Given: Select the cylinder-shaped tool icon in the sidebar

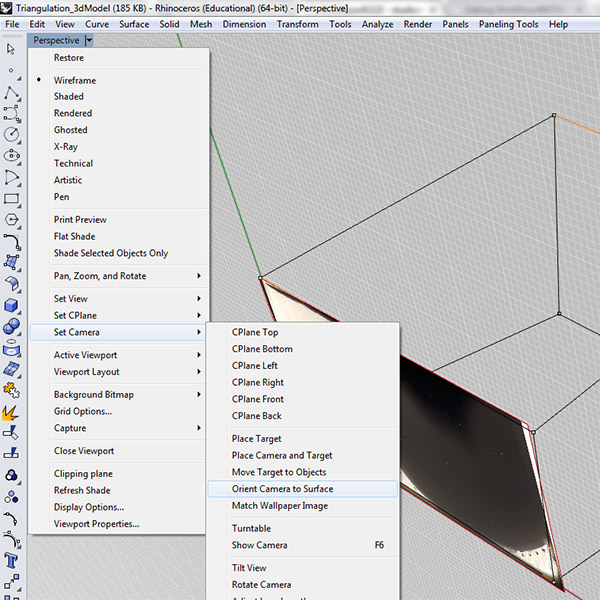Looking at the screenshot, I should [x=11, y=347].
